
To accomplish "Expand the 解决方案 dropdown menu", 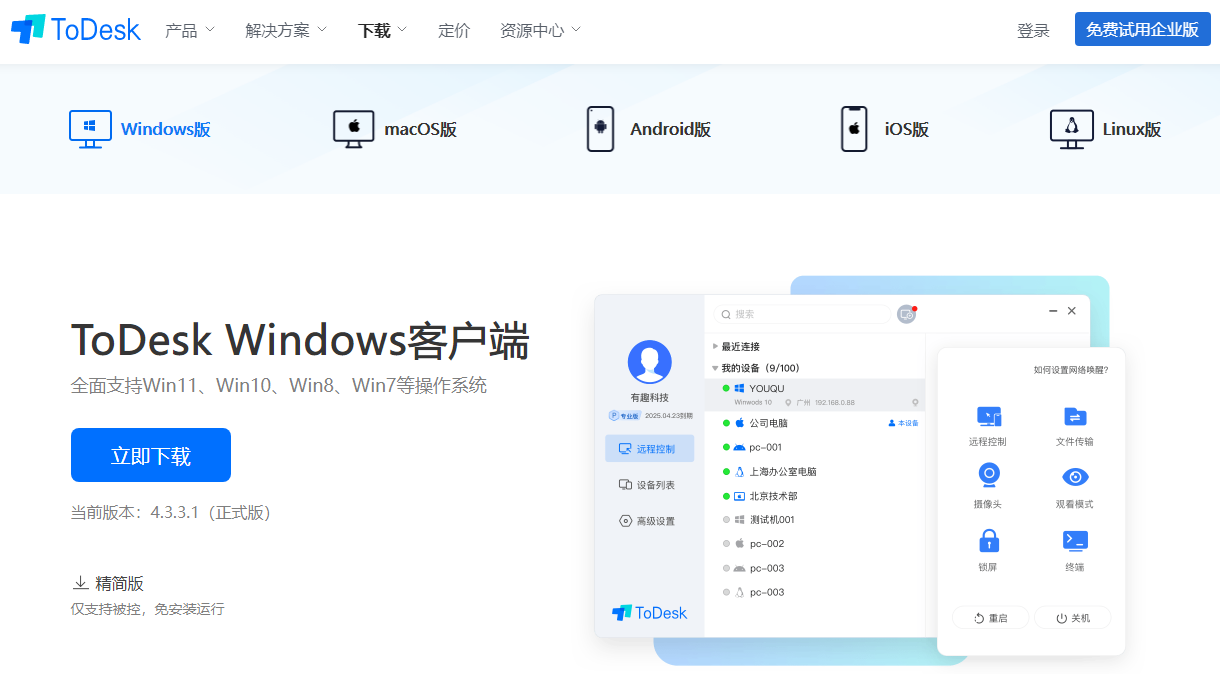I will click(x=286, y=30).
